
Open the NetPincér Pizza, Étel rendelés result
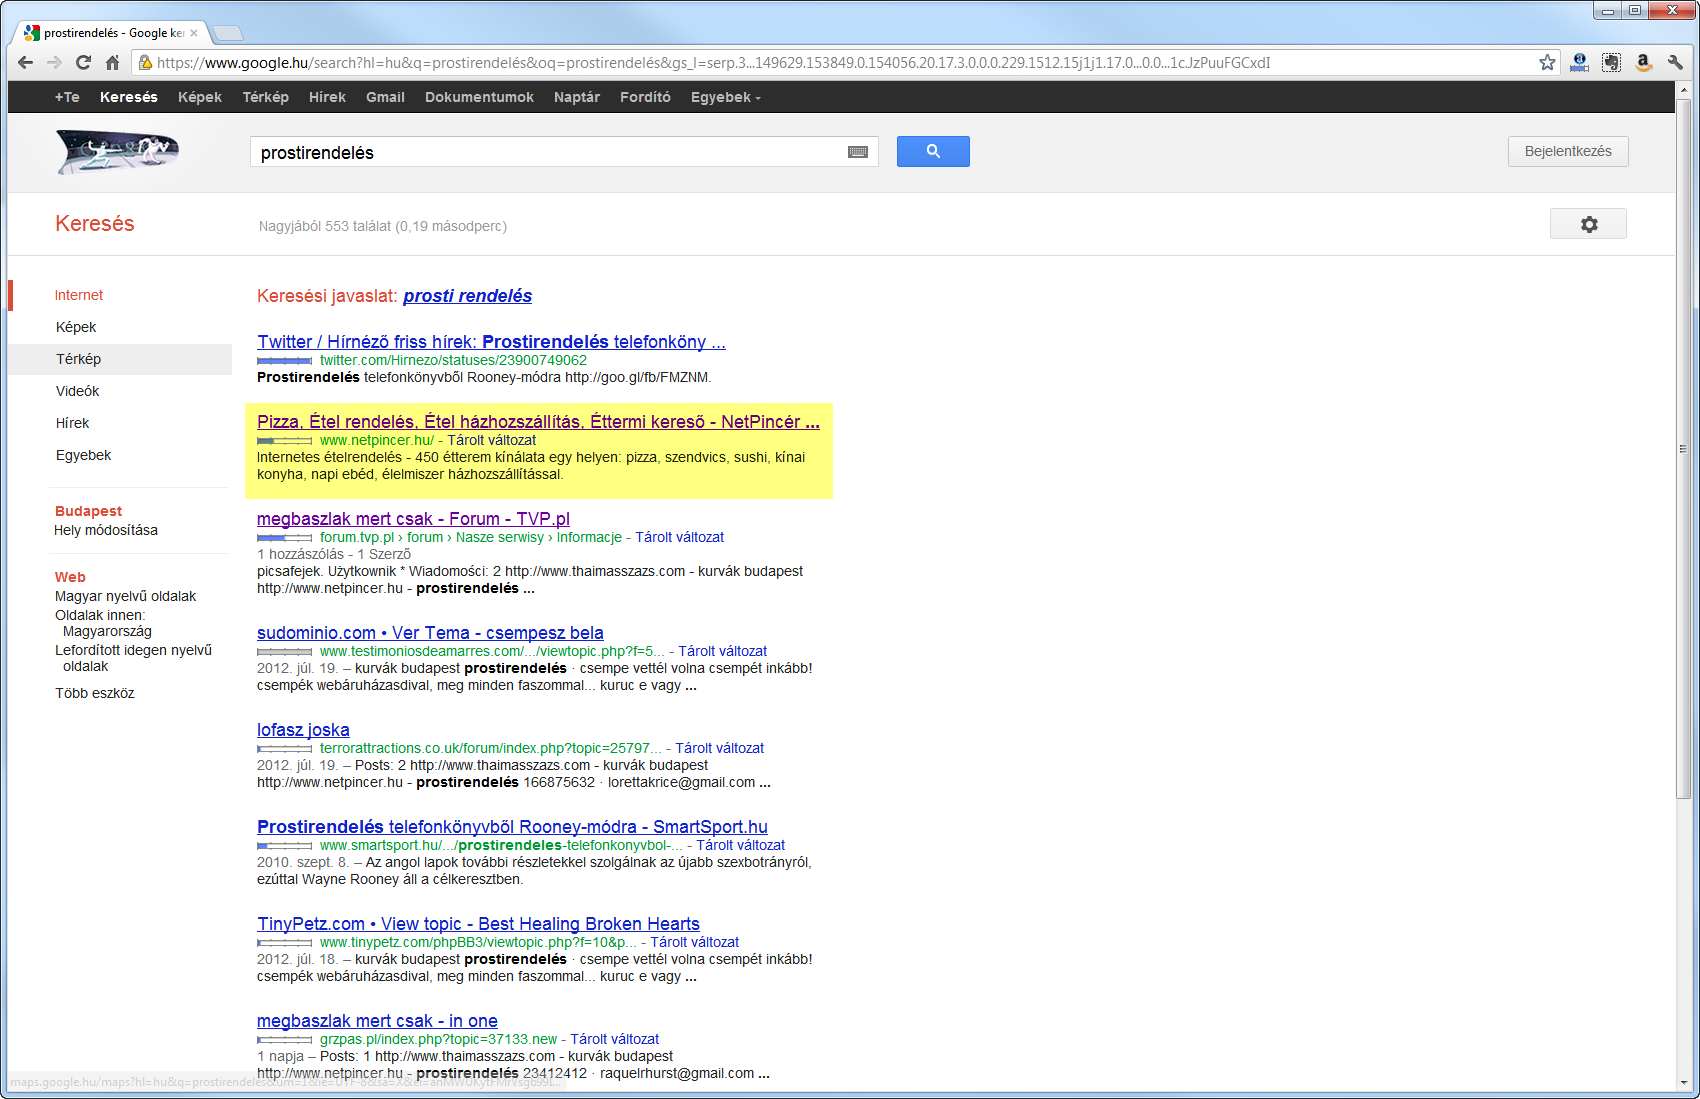(x=538, y=422)
